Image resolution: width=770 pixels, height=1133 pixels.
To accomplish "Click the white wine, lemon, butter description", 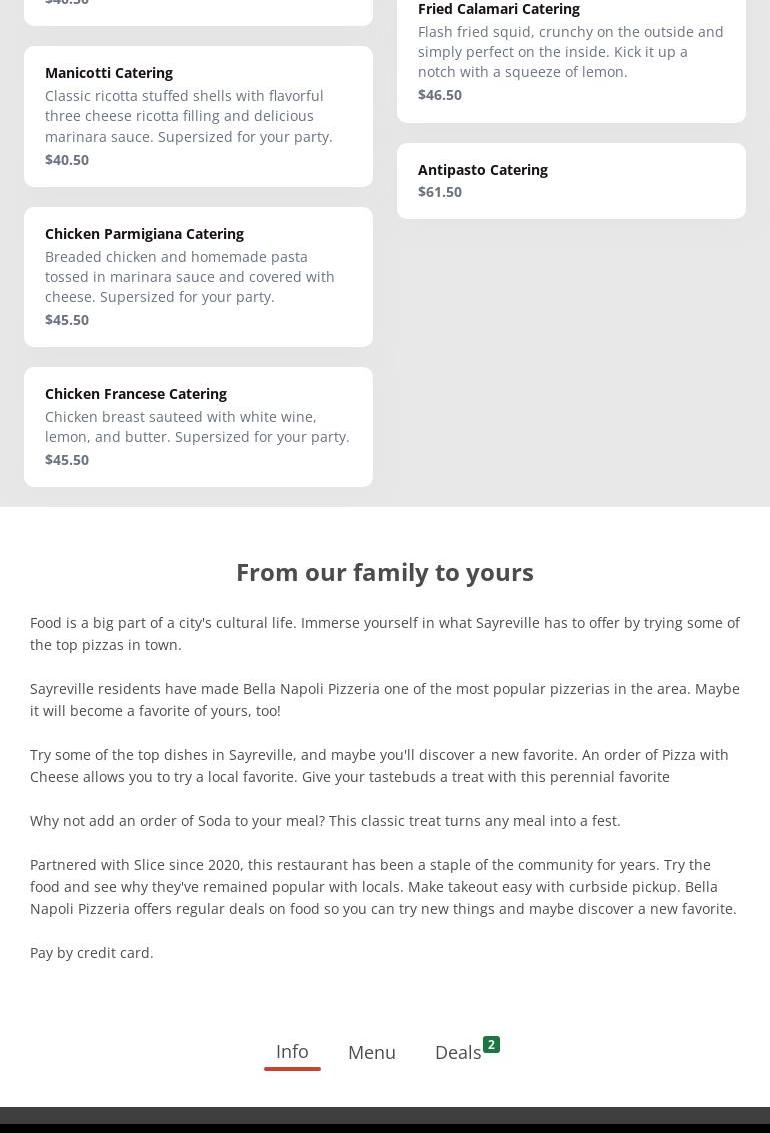I will (x=197, y=427).
